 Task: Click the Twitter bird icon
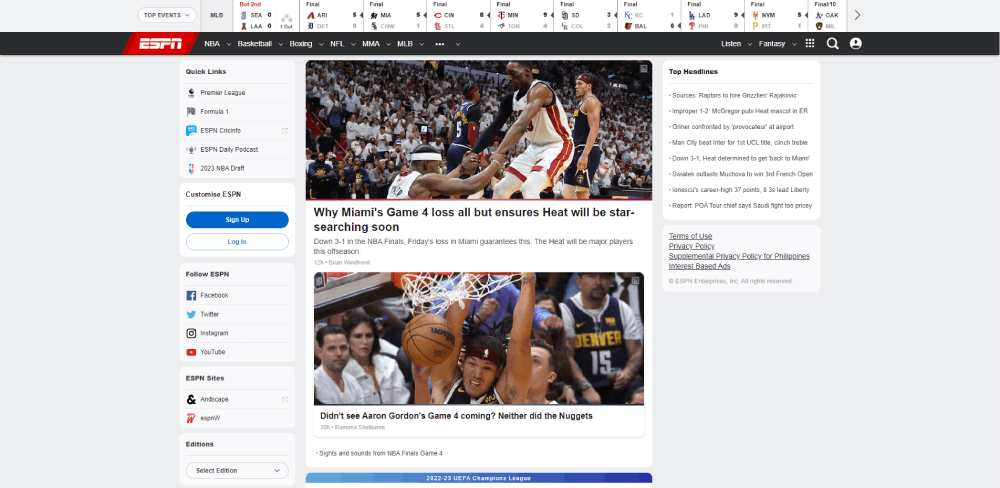(191, 314)
